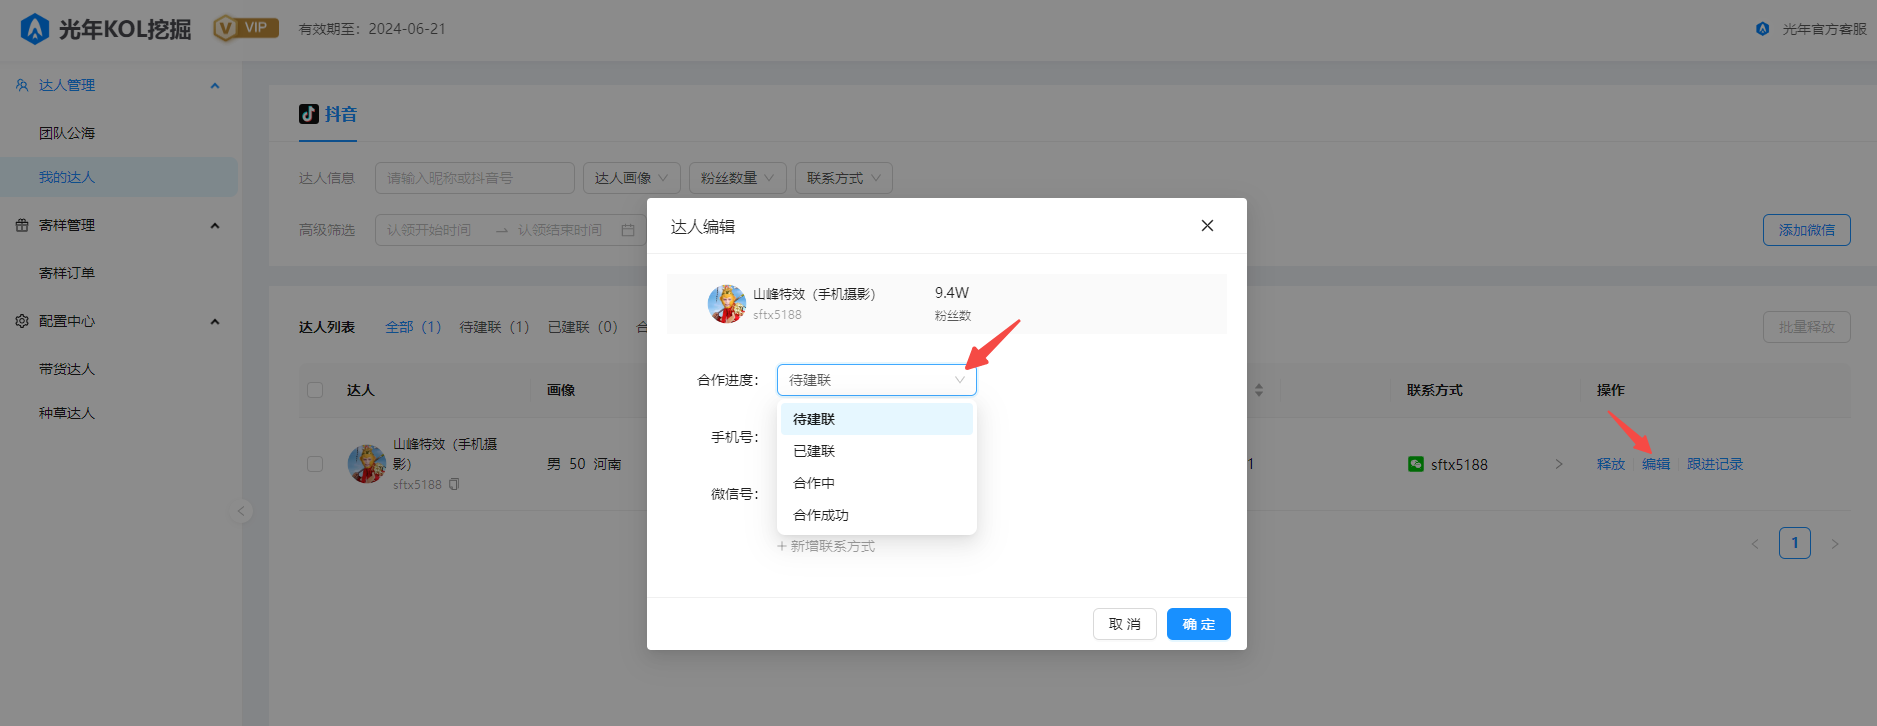Check the row checkbox for 山峰特效
Image resolution: width=1877 pixels, height=726 pixels.
315,464
